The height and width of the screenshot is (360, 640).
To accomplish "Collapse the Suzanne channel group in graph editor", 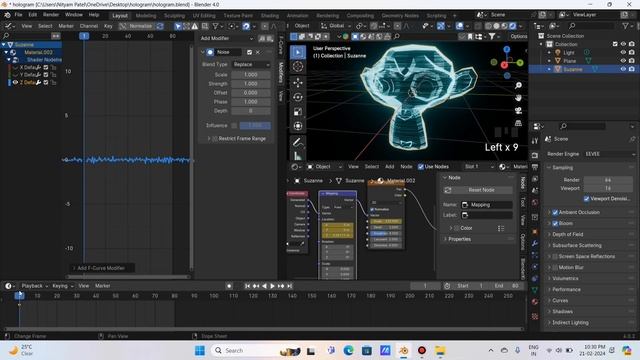I will pos(4,44).
